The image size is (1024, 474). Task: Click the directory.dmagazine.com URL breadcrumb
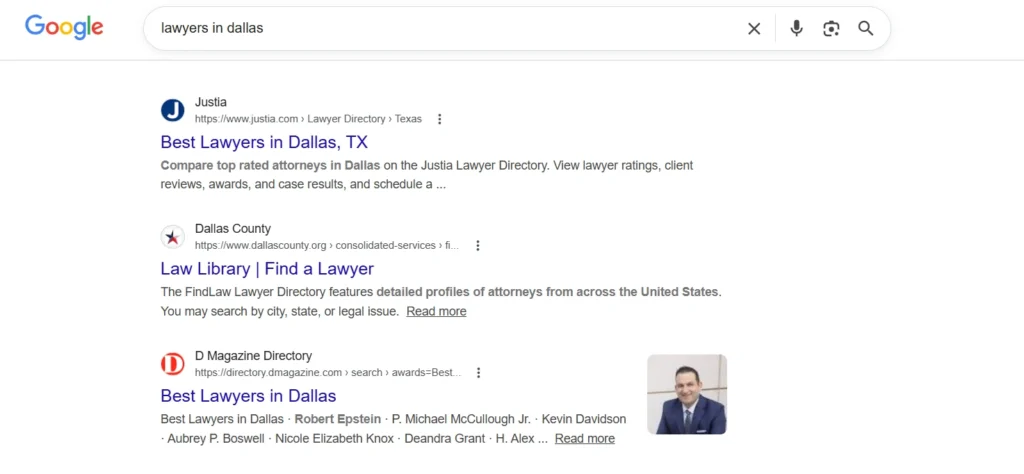328,373
